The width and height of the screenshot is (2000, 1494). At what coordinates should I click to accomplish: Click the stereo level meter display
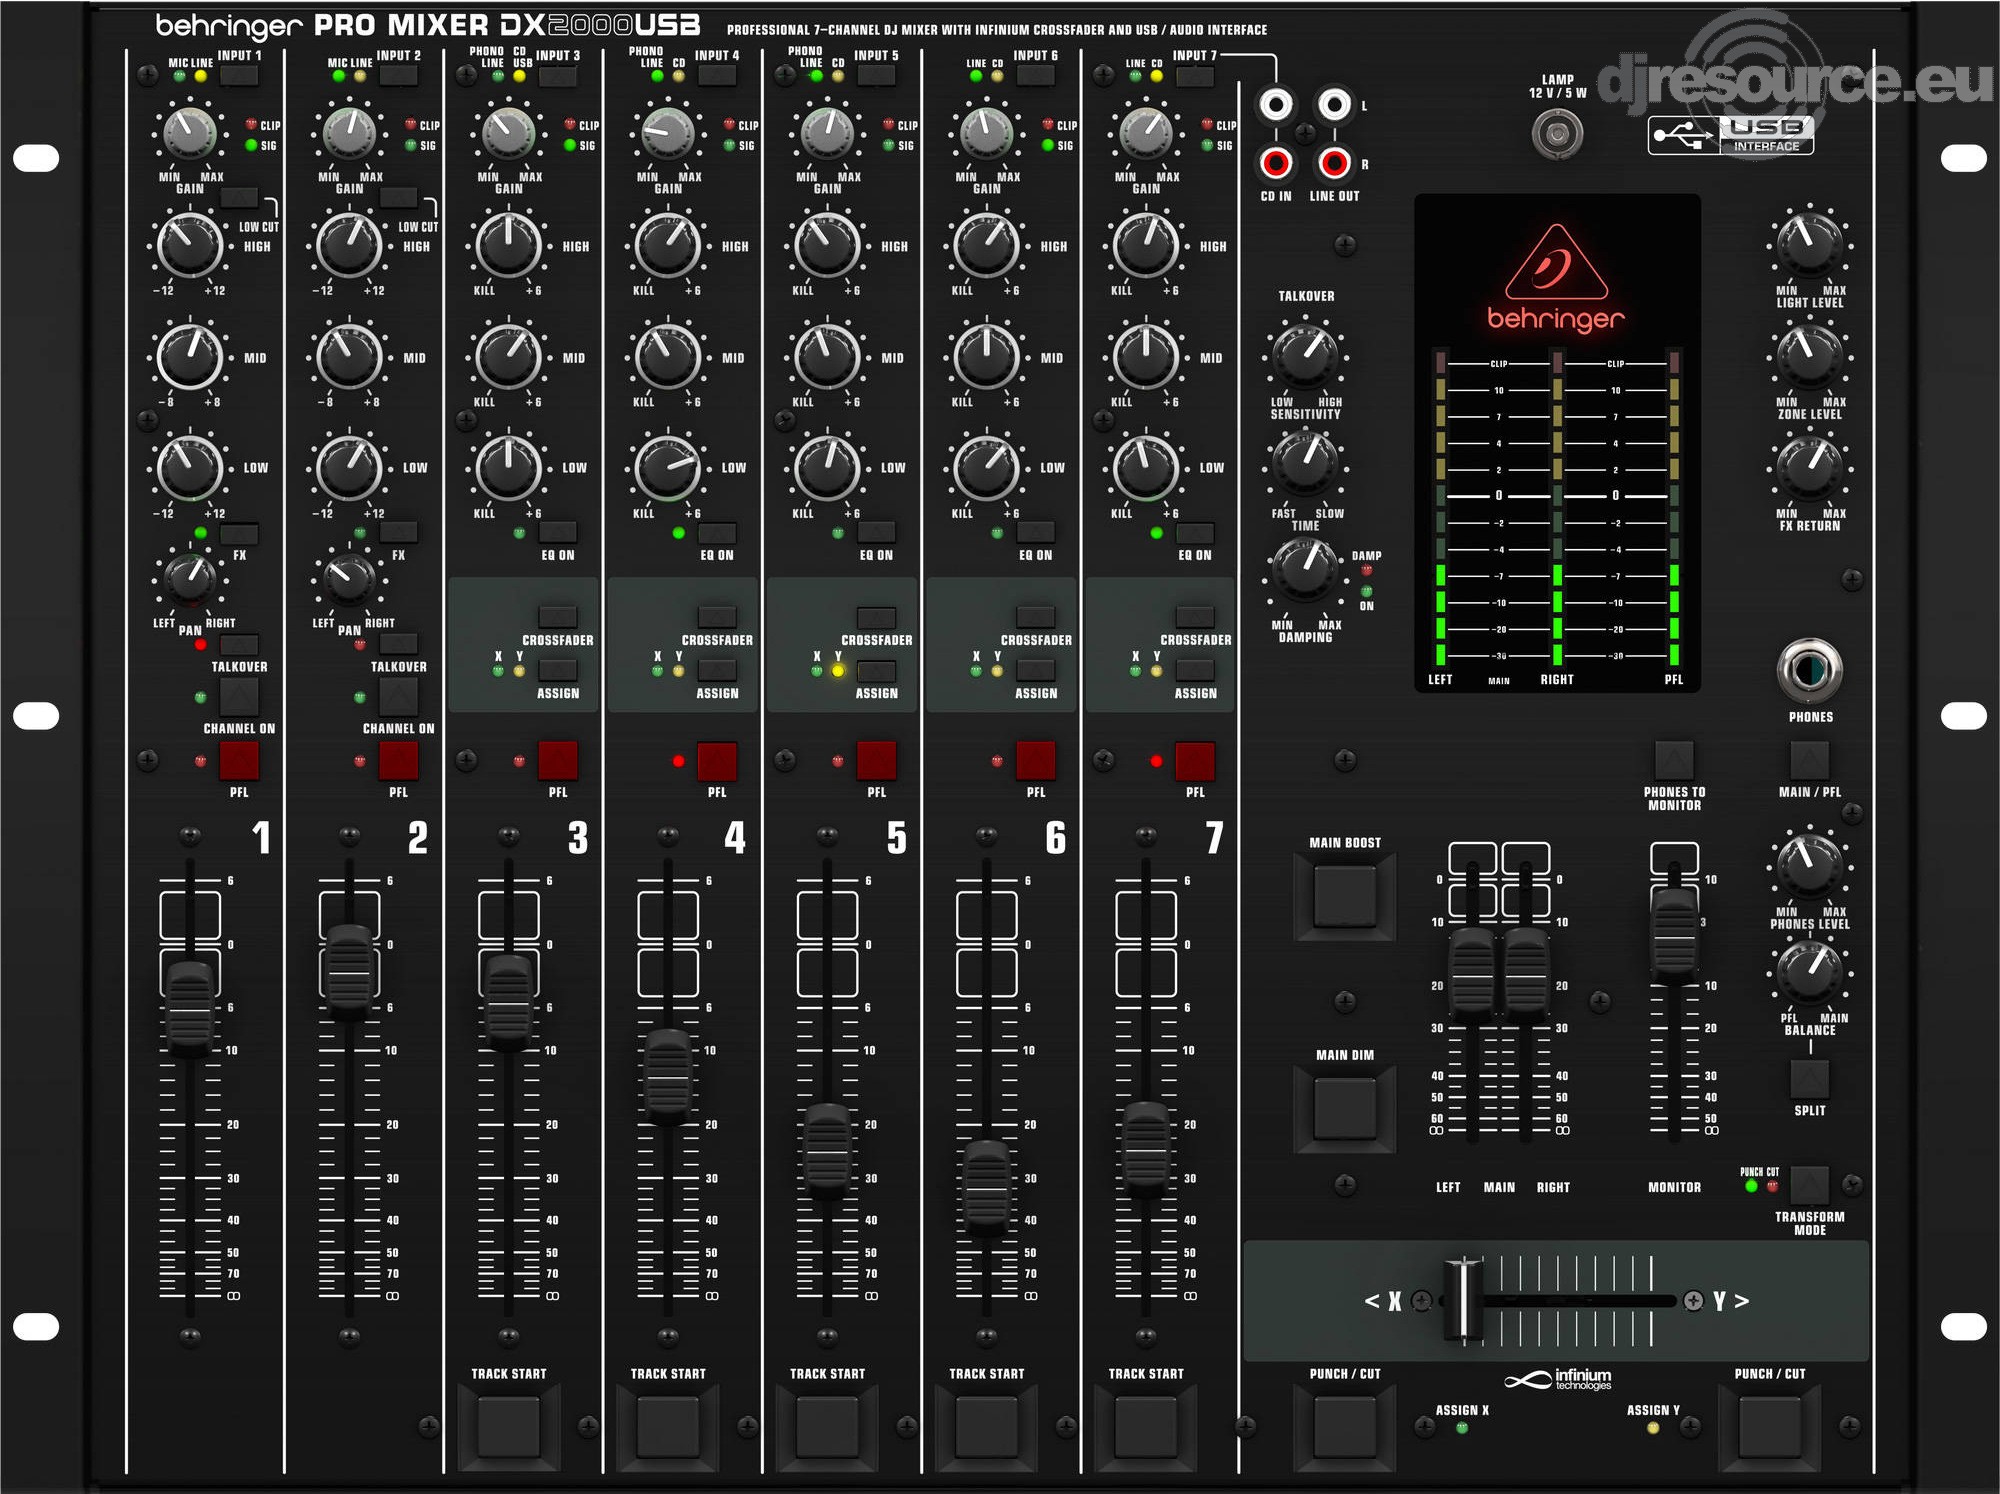(1557, 443)
